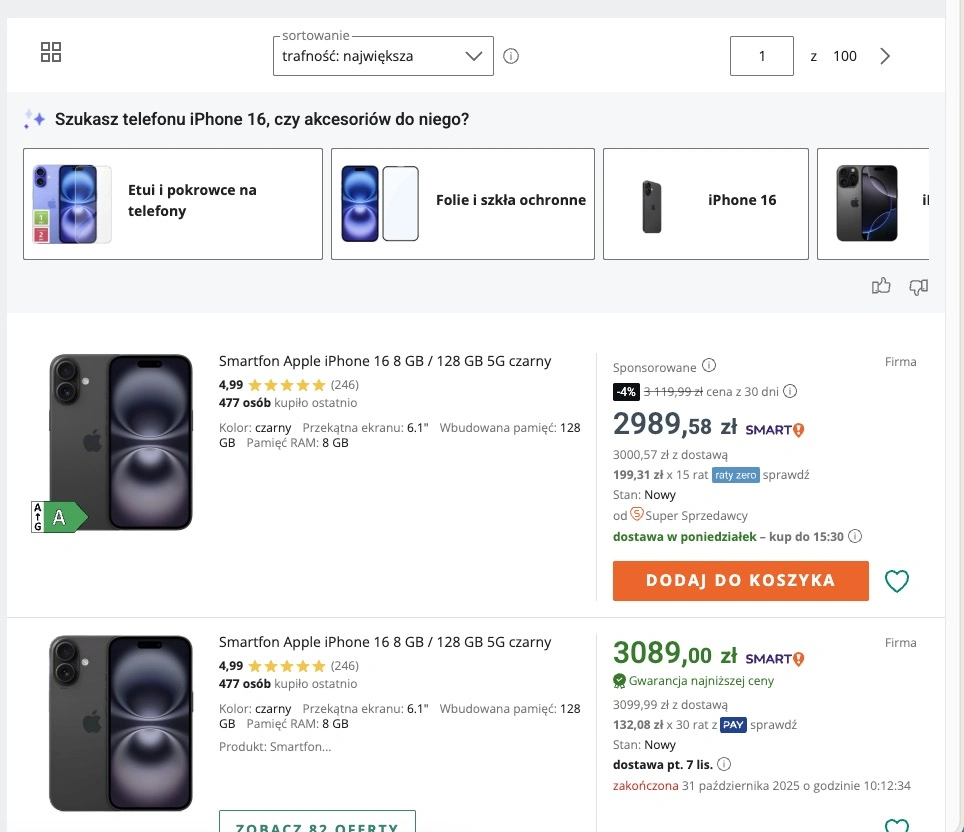964x832 pixels.
Task: Click energy class A label
Action: point(59,517)
